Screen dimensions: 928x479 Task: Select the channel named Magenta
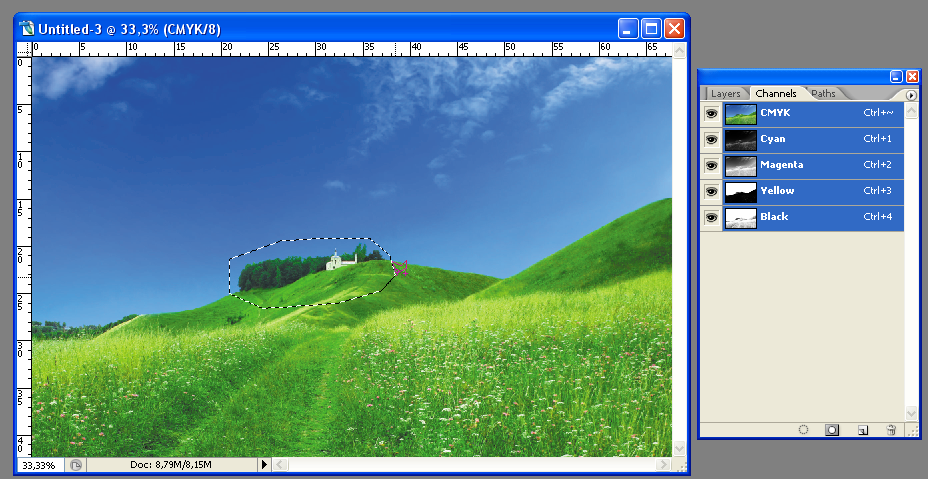click(x=781, y=165)
